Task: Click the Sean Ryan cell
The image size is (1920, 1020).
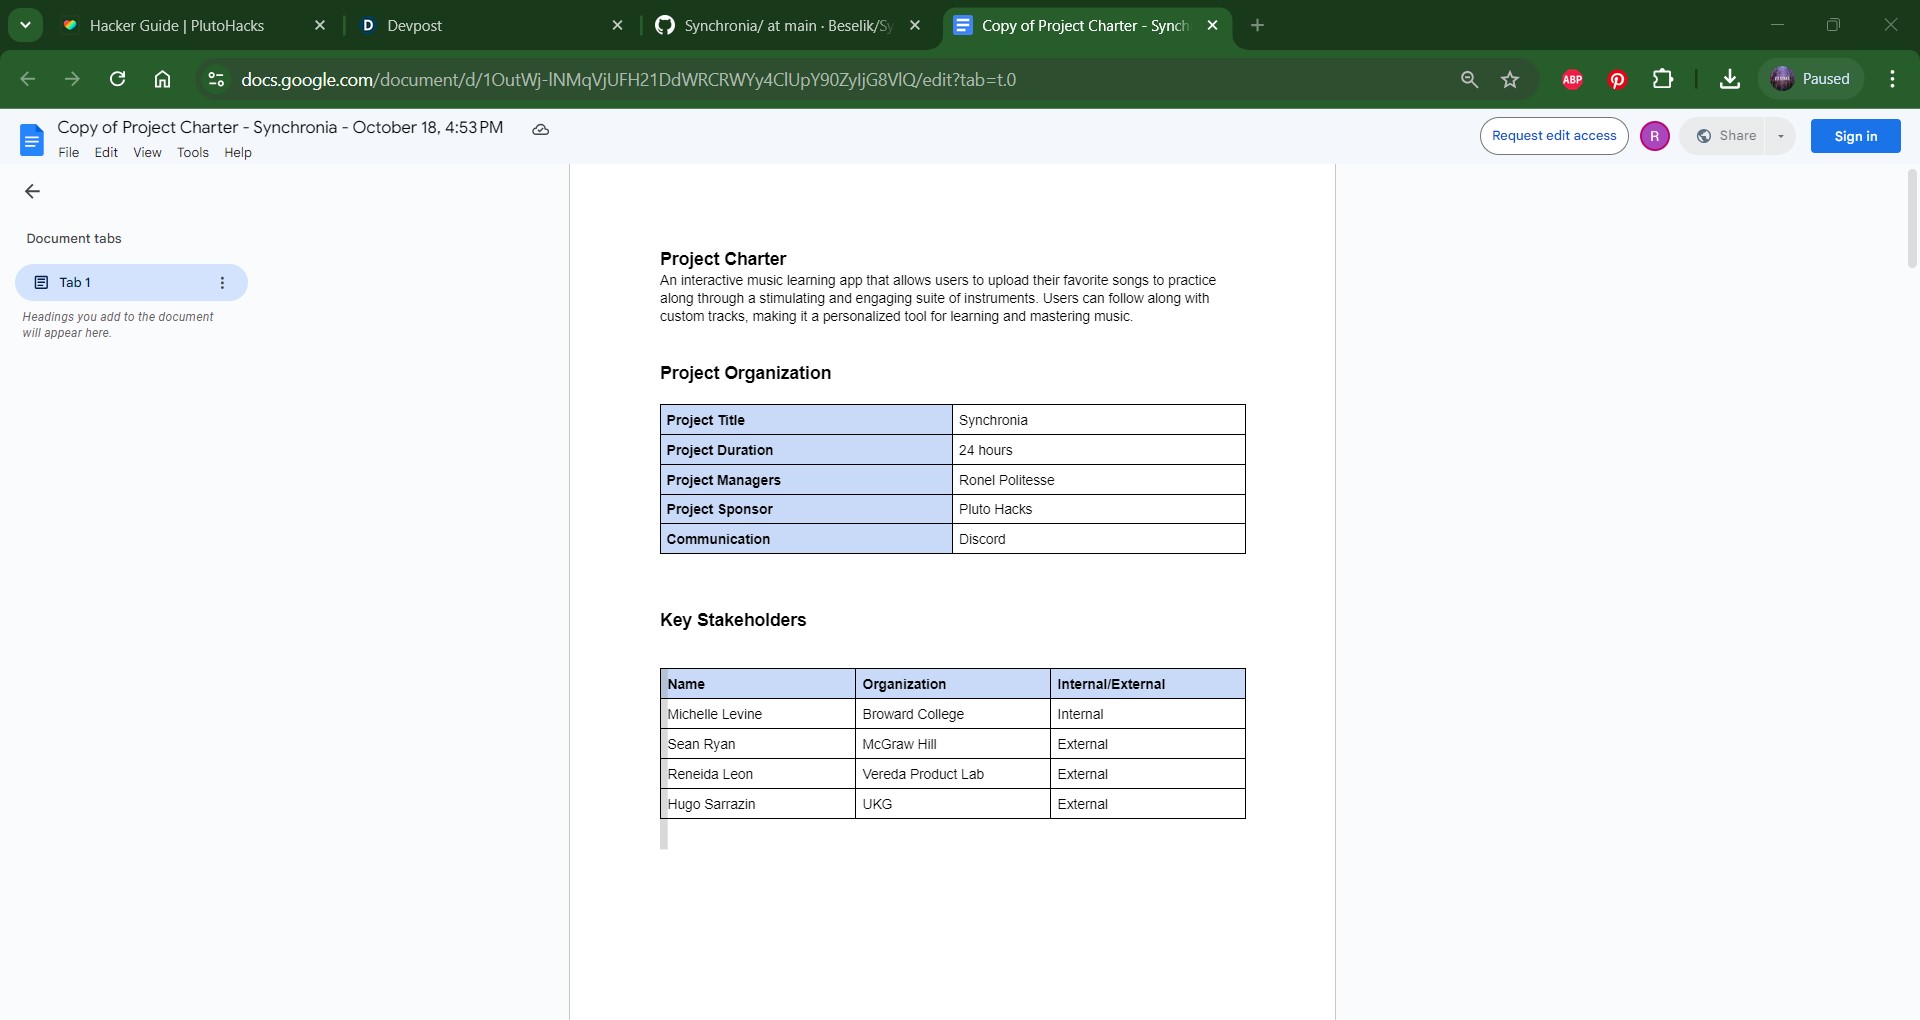Action: [758, 744]
